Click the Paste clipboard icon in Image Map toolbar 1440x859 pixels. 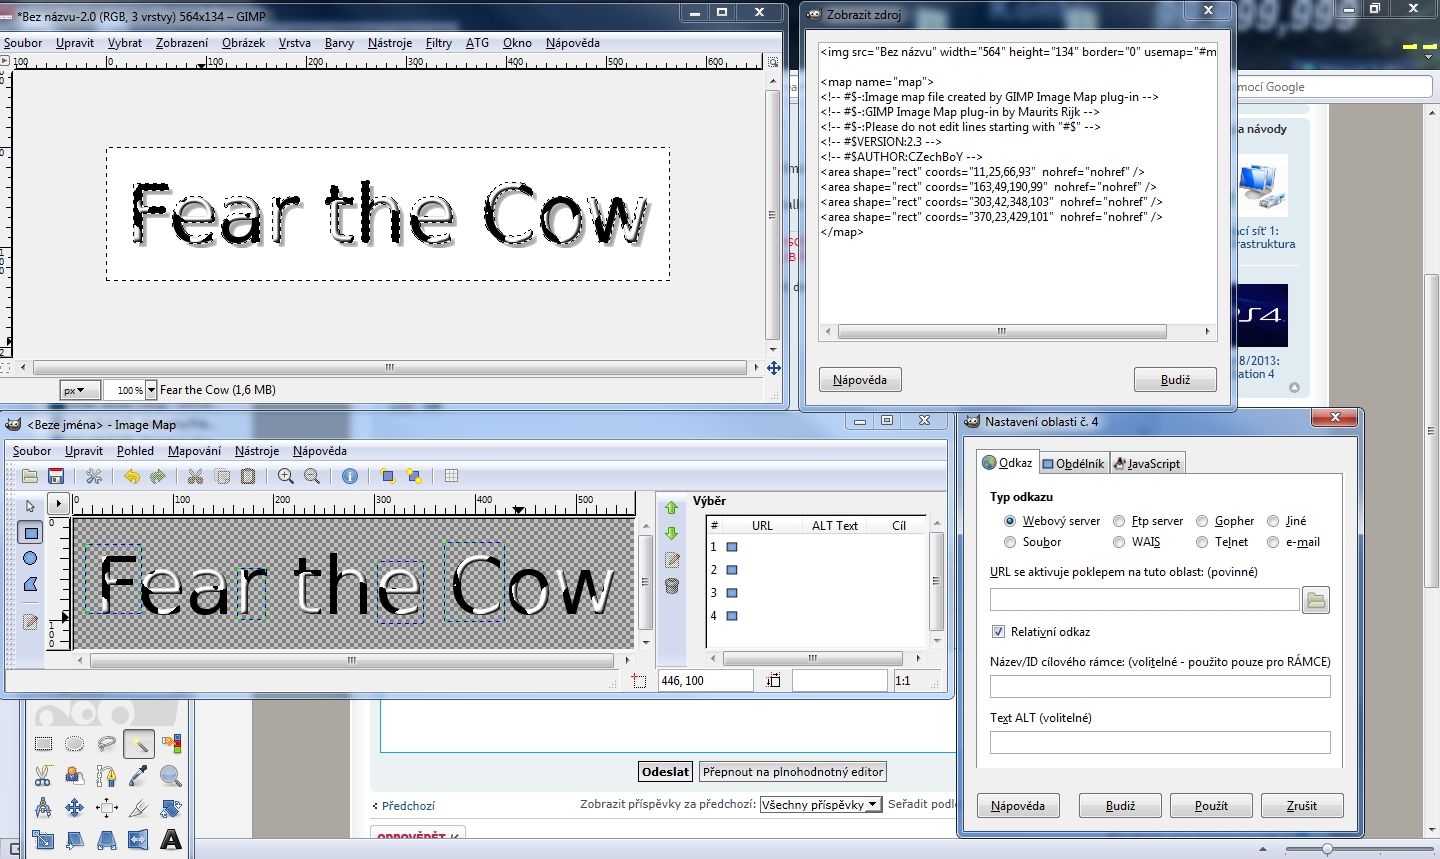click(248, 476)
